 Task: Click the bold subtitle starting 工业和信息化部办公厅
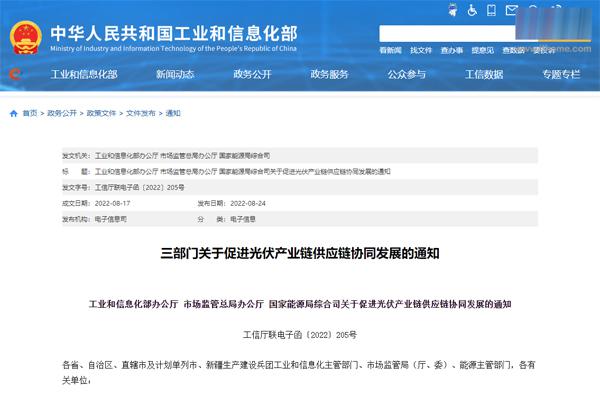coord(300,304)
